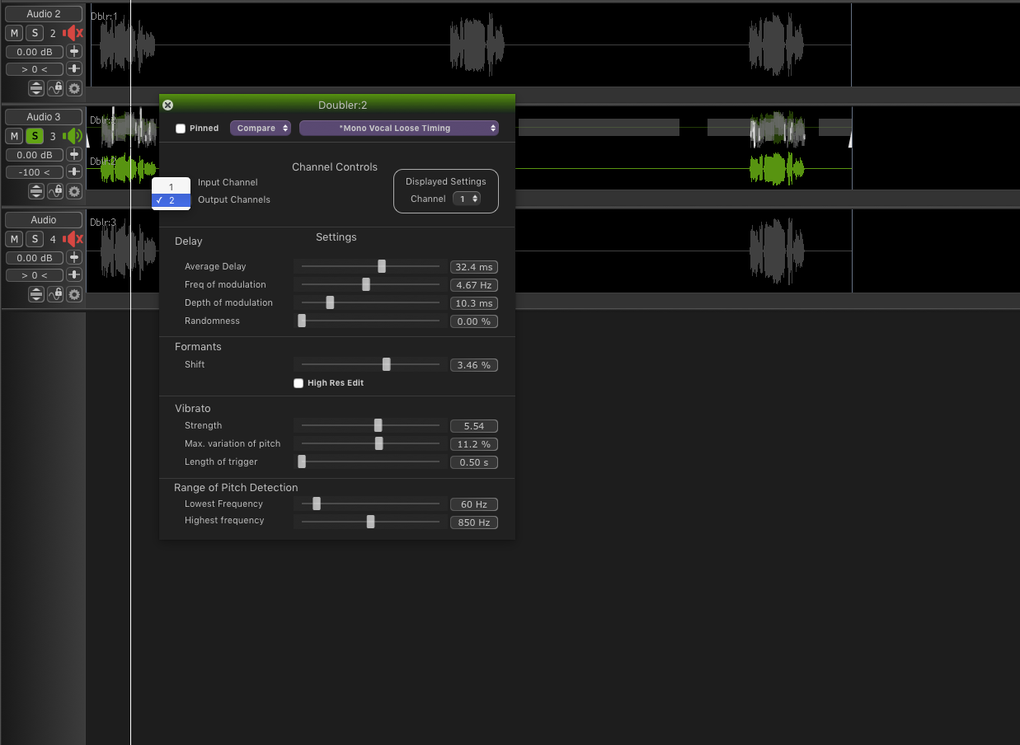This screenshot has height=745, width=1020.
Task: Click the Audio 3 pan field showing -100
Action: click(x=34, y=172)
